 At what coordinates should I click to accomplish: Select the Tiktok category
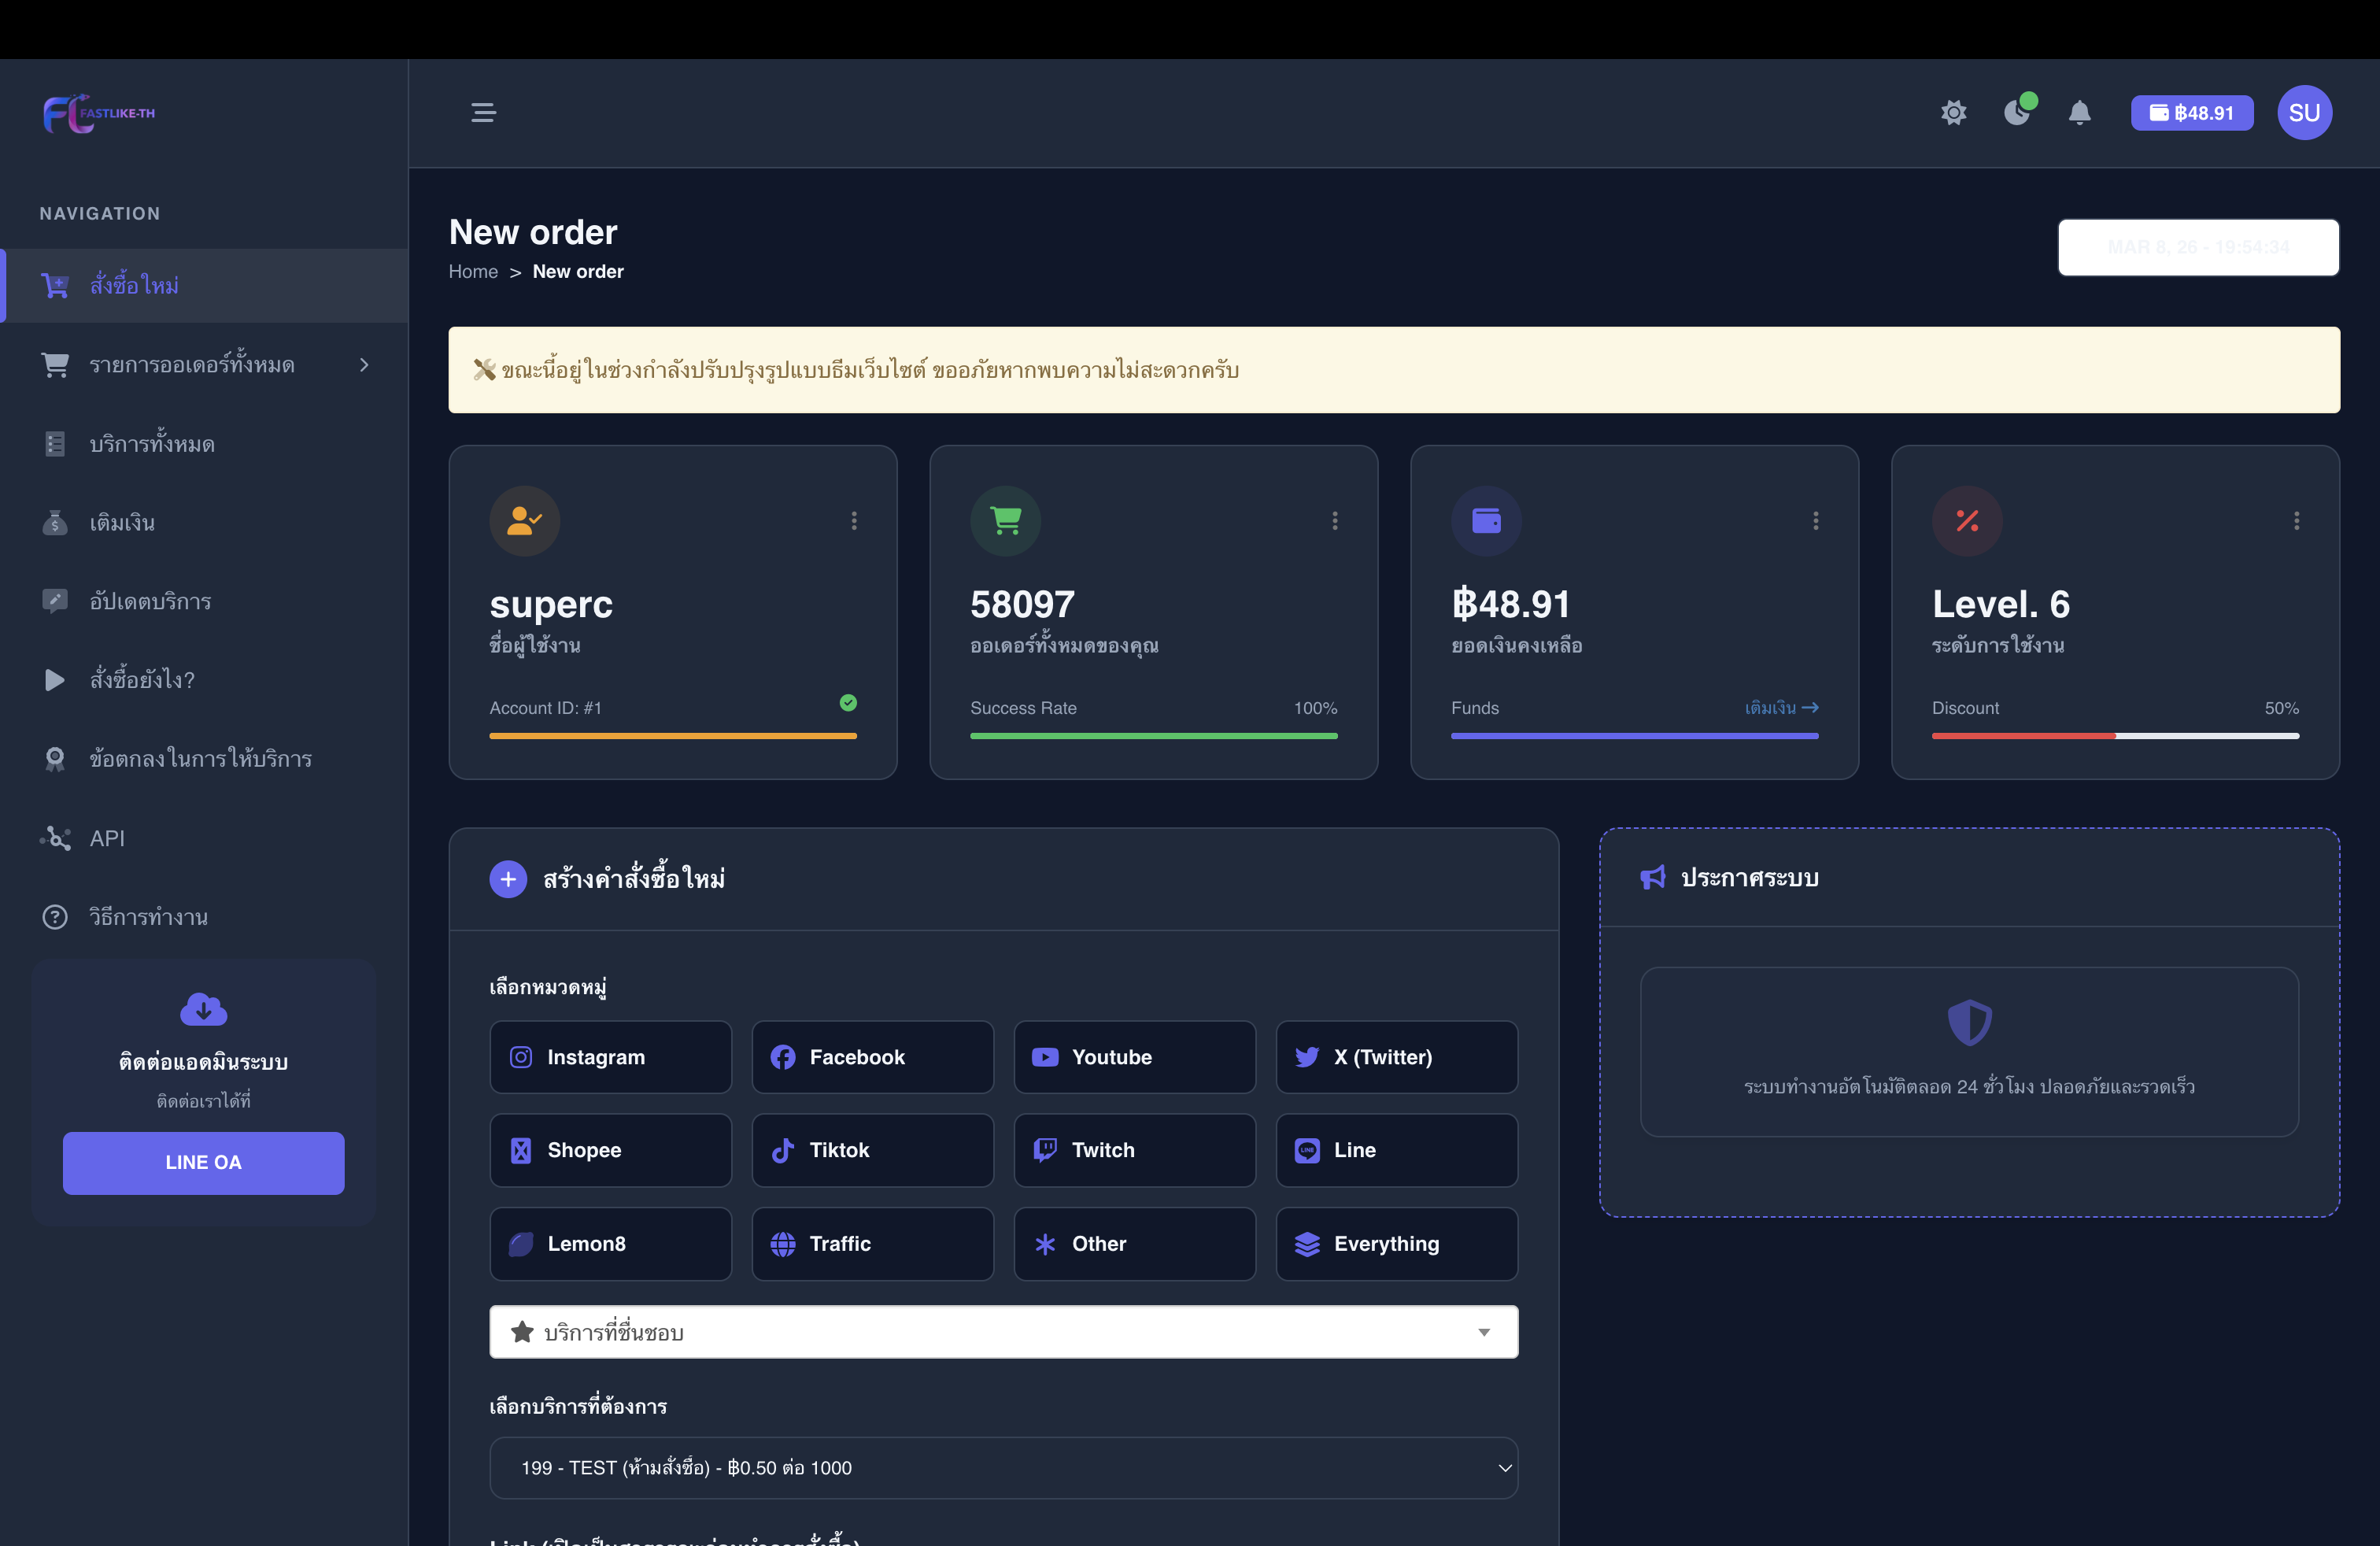click(872, 1149)
